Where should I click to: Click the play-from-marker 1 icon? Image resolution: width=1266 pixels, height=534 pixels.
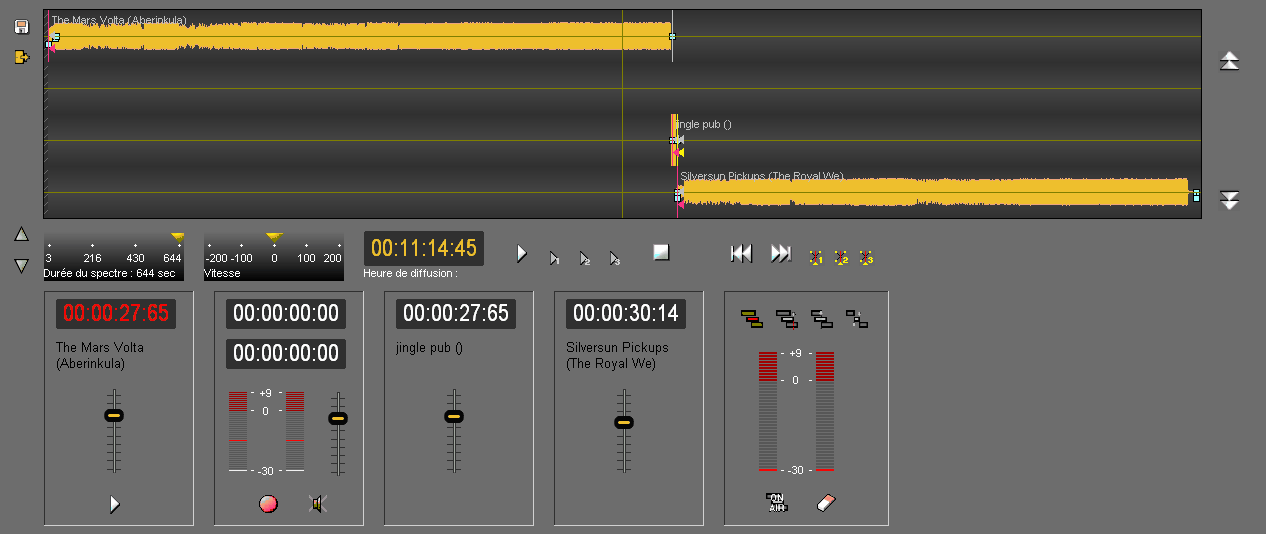pyautogui.click(x=554, y=258)
